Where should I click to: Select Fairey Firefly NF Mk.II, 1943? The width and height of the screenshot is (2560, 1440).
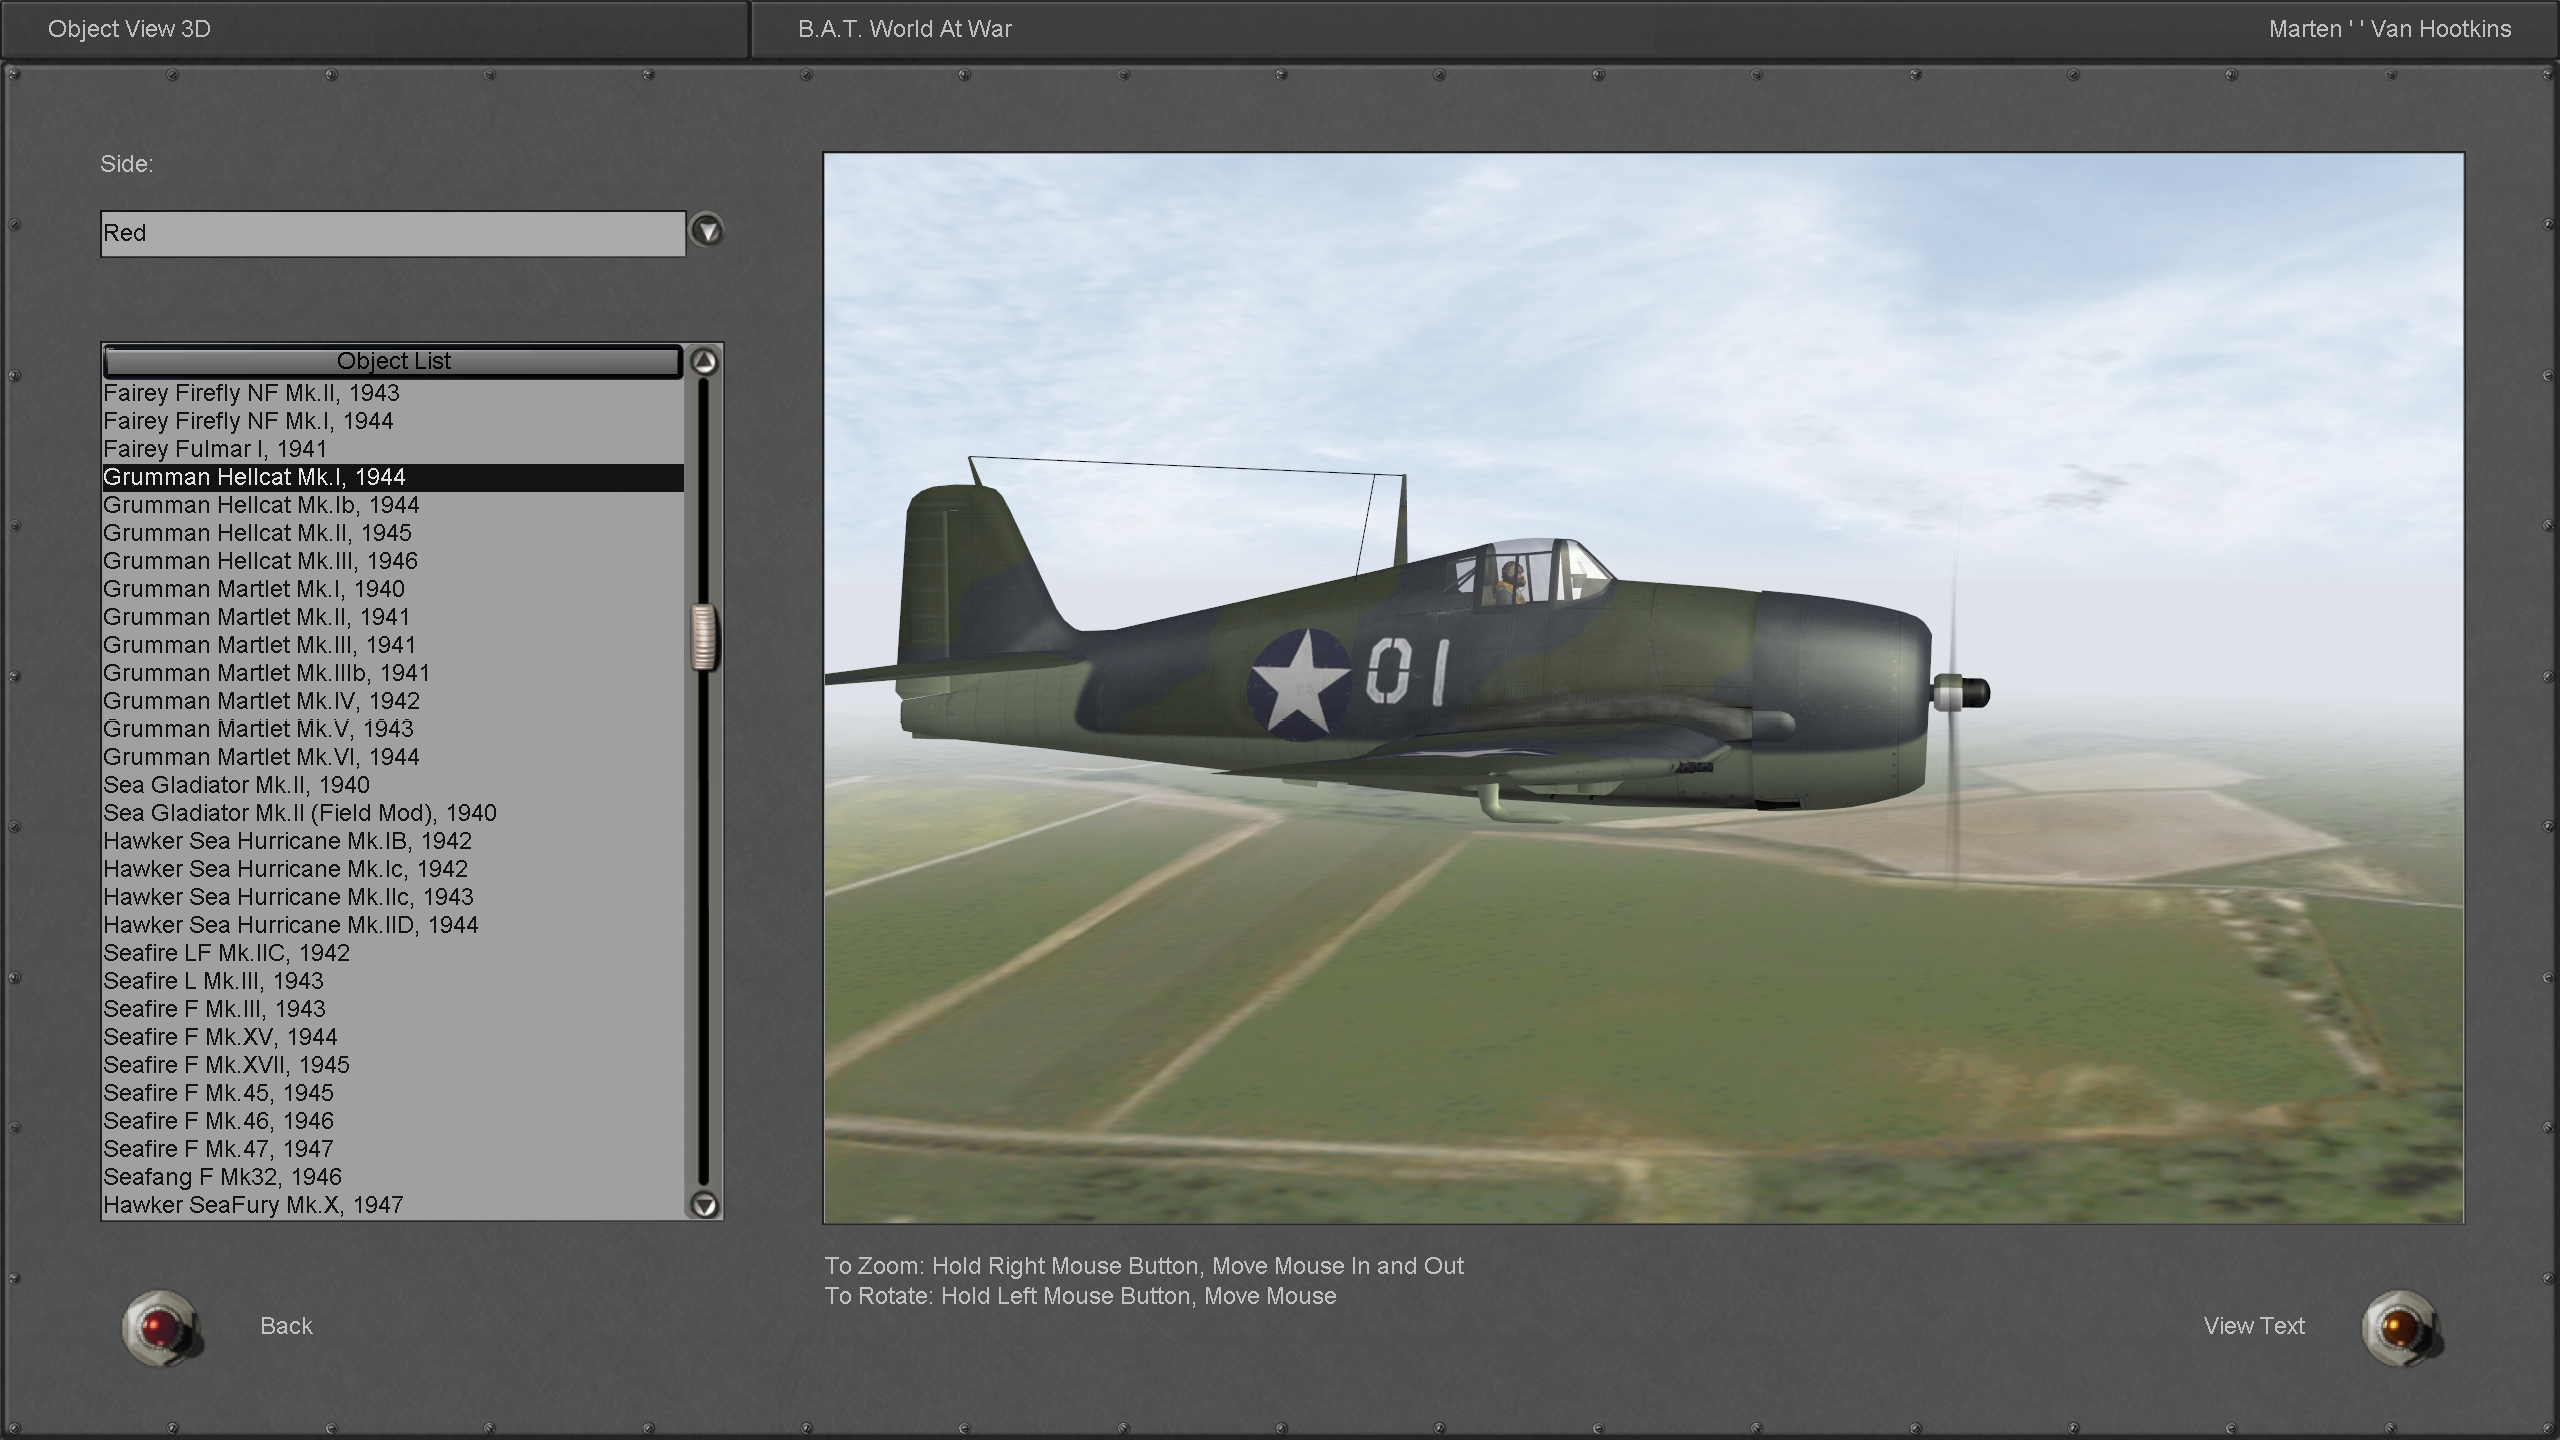(x=251, y=393)
